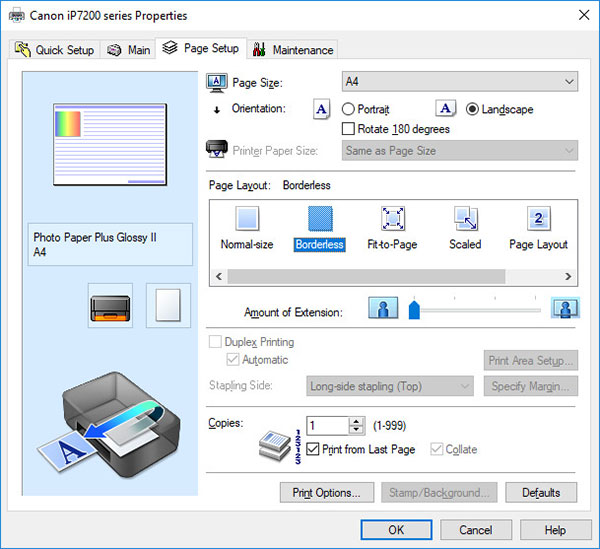Pick the Page Layout icon
The image size is (600, 549).
coord(538,218)
